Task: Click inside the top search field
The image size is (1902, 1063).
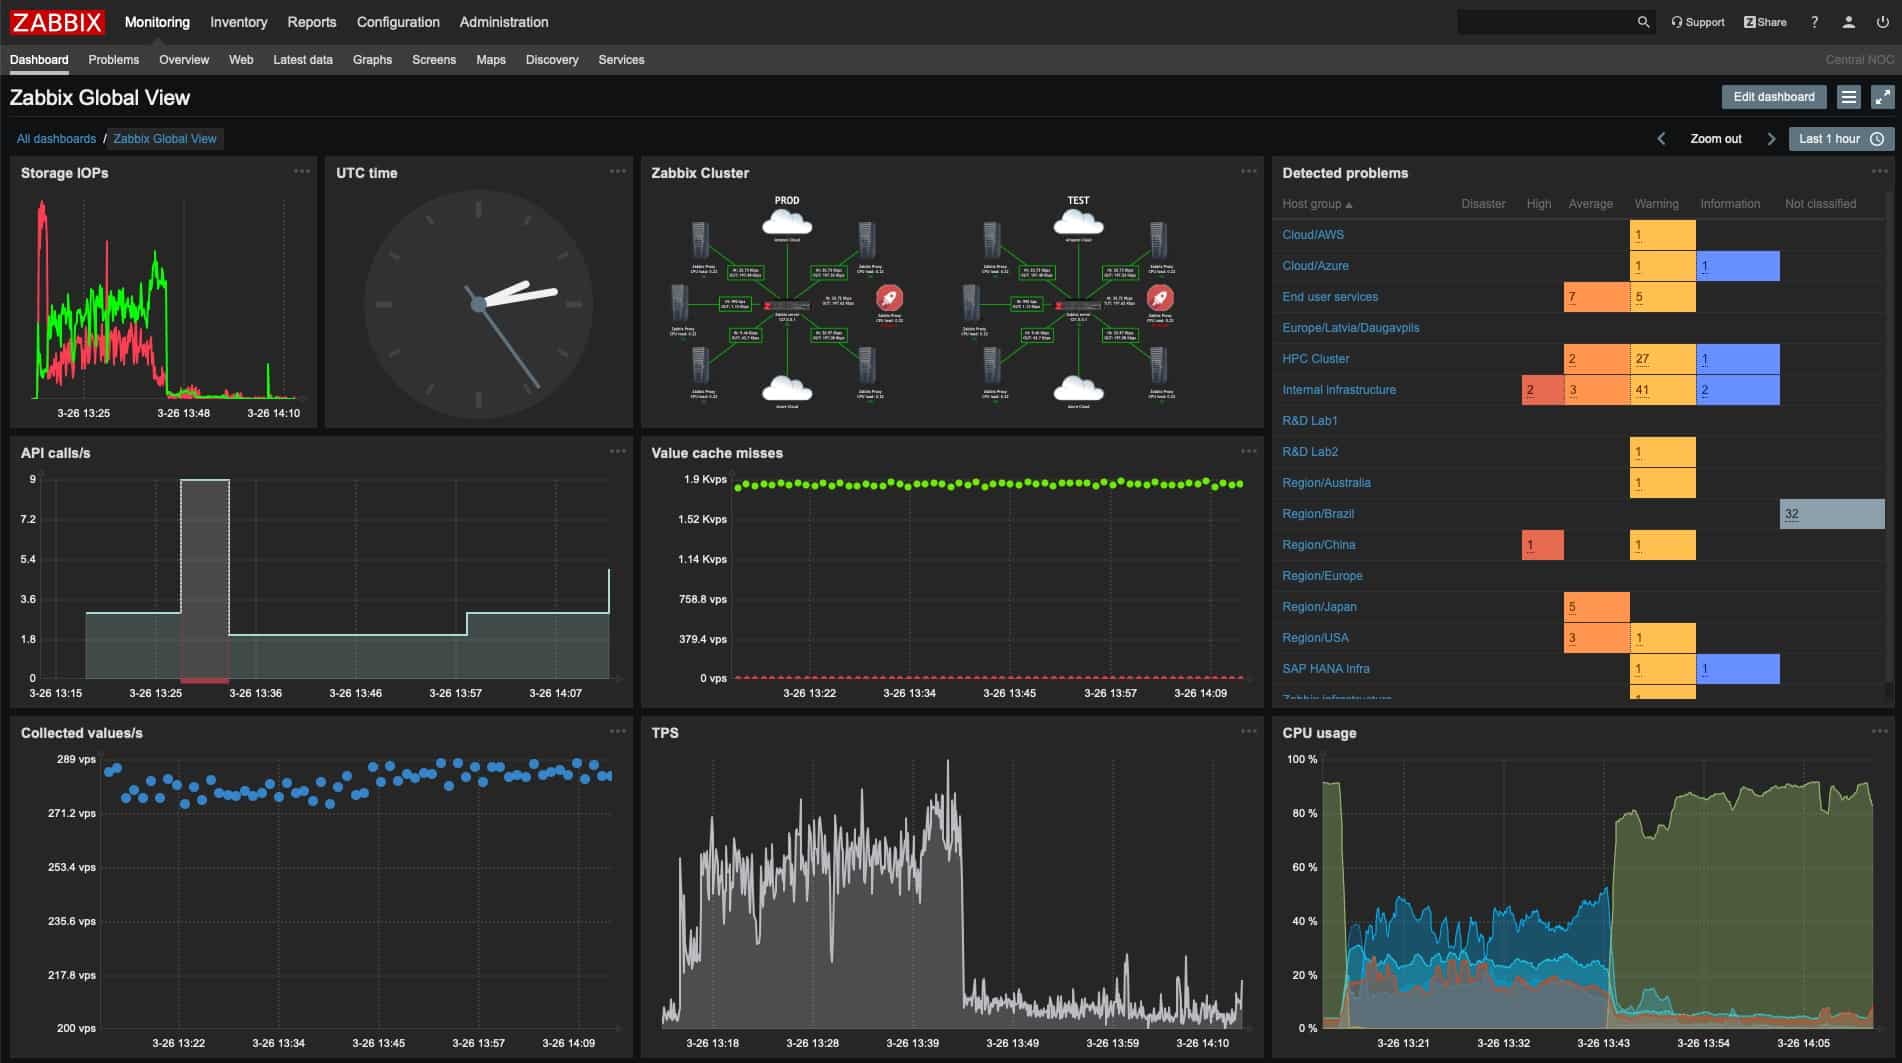Action: coord(1545,22)
